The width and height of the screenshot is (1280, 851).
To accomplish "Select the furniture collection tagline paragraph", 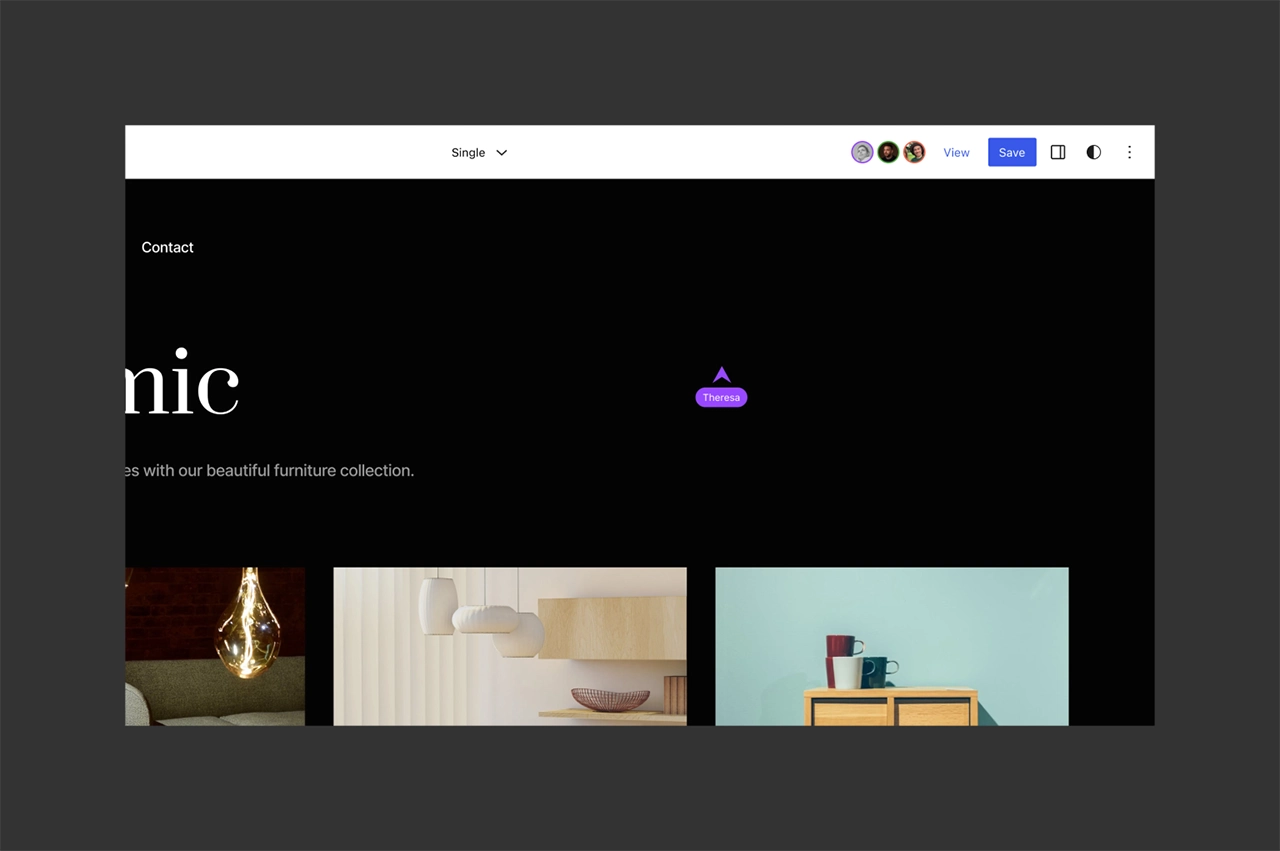I will pos(270,470).
